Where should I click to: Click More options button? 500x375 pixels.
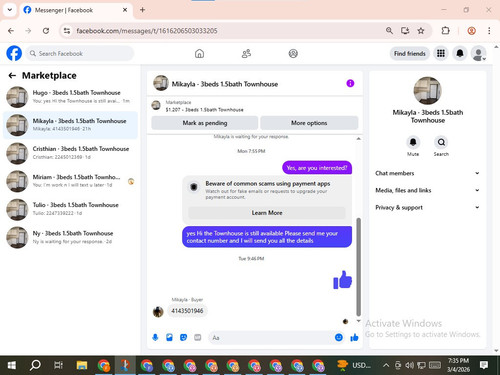tap(309, 123)
